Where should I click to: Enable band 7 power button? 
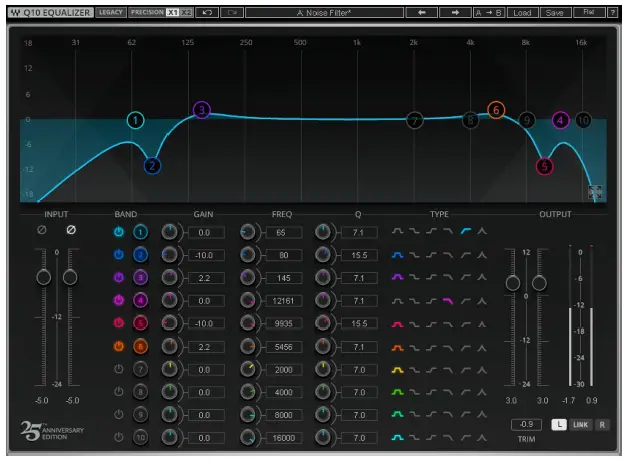(119, 370)
